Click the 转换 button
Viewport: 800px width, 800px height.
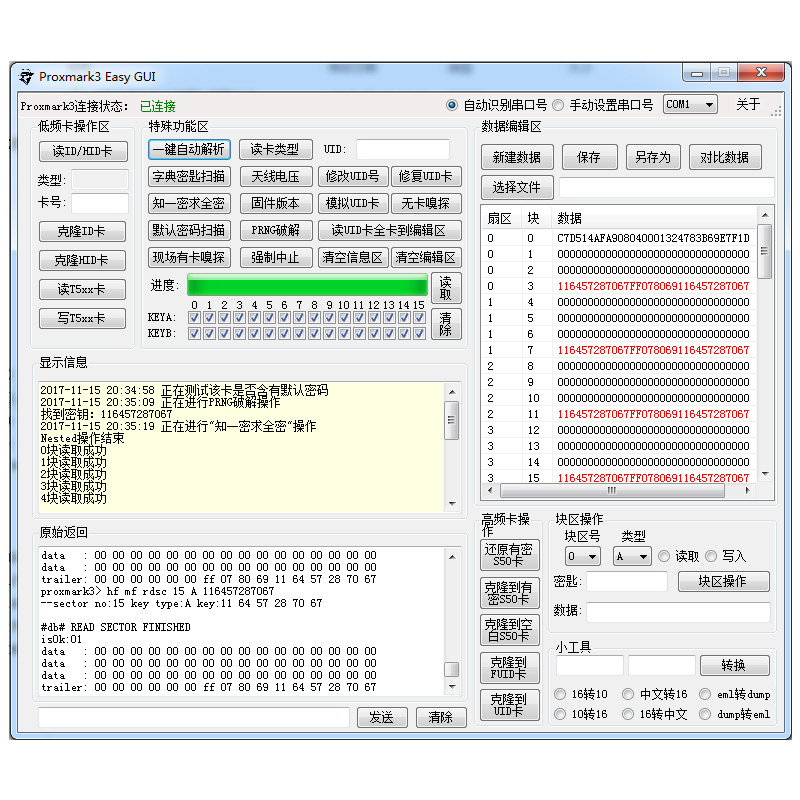(734, 665)
